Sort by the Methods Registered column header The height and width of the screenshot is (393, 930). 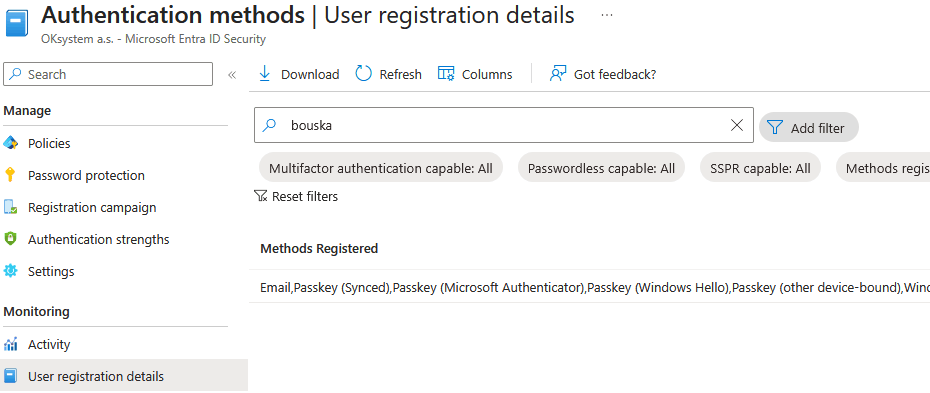pyautogui.click(x=319, y=248)
